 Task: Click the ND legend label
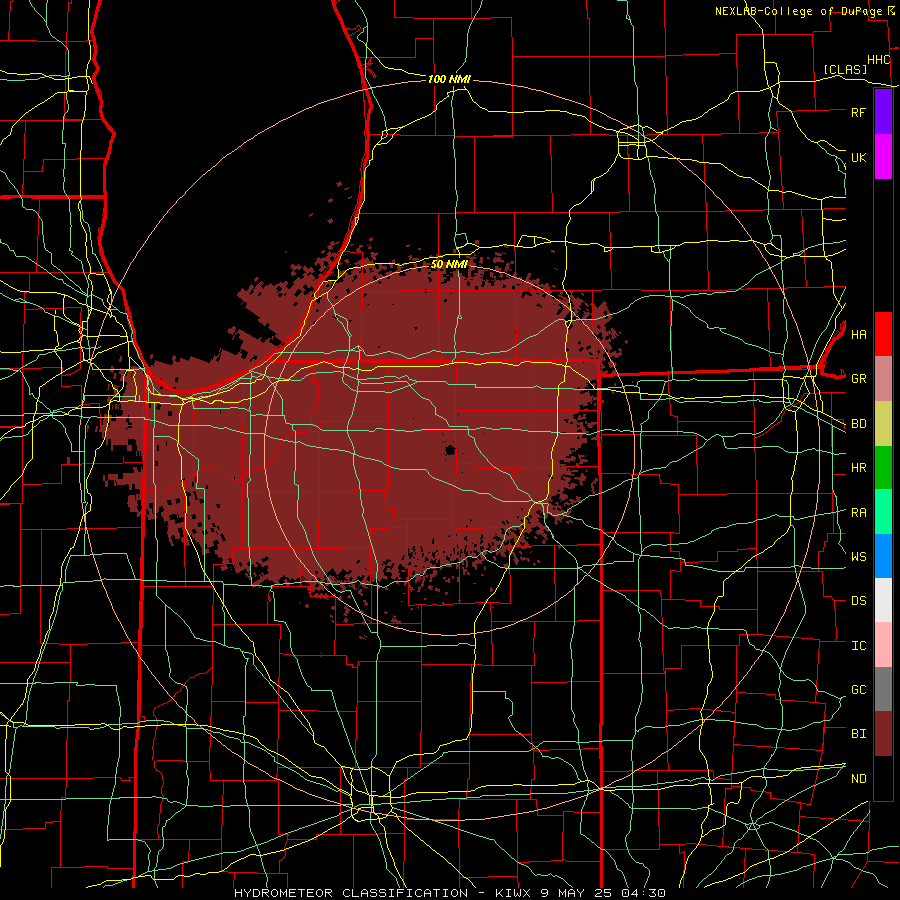coord(858,779)
